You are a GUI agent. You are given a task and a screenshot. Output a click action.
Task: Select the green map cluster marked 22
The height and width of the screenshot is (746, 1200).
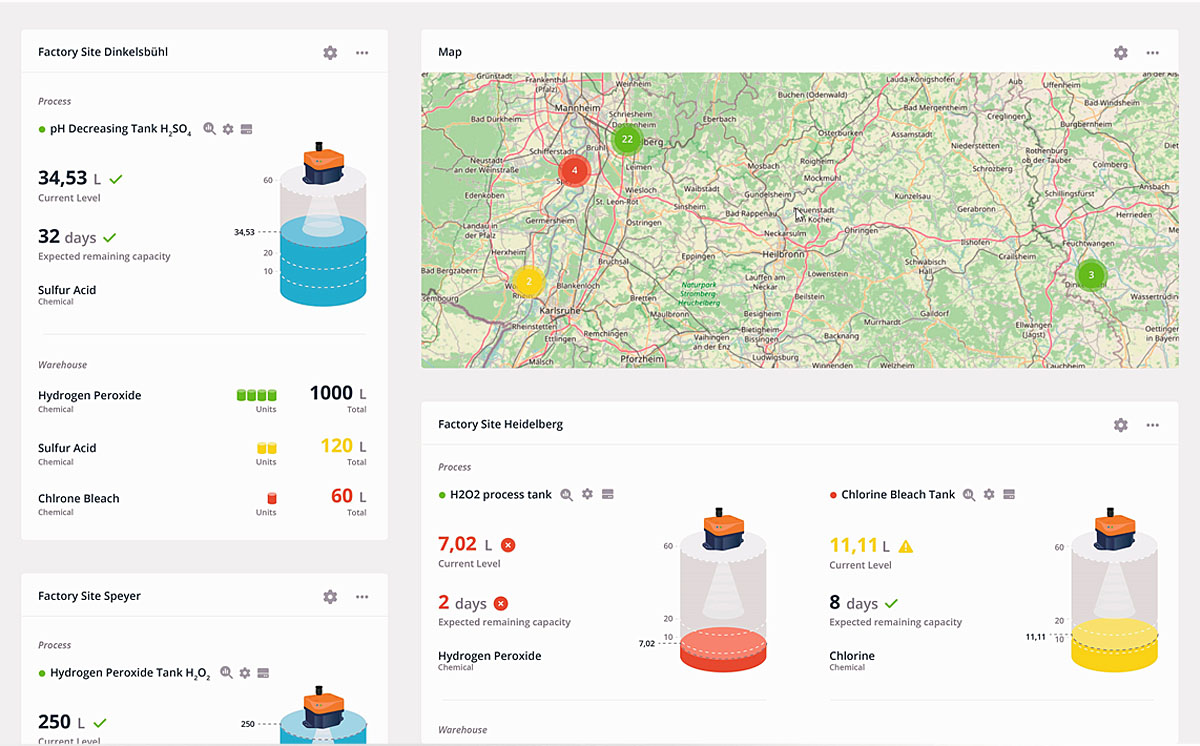pyautogui.click(x=627, y=139)
